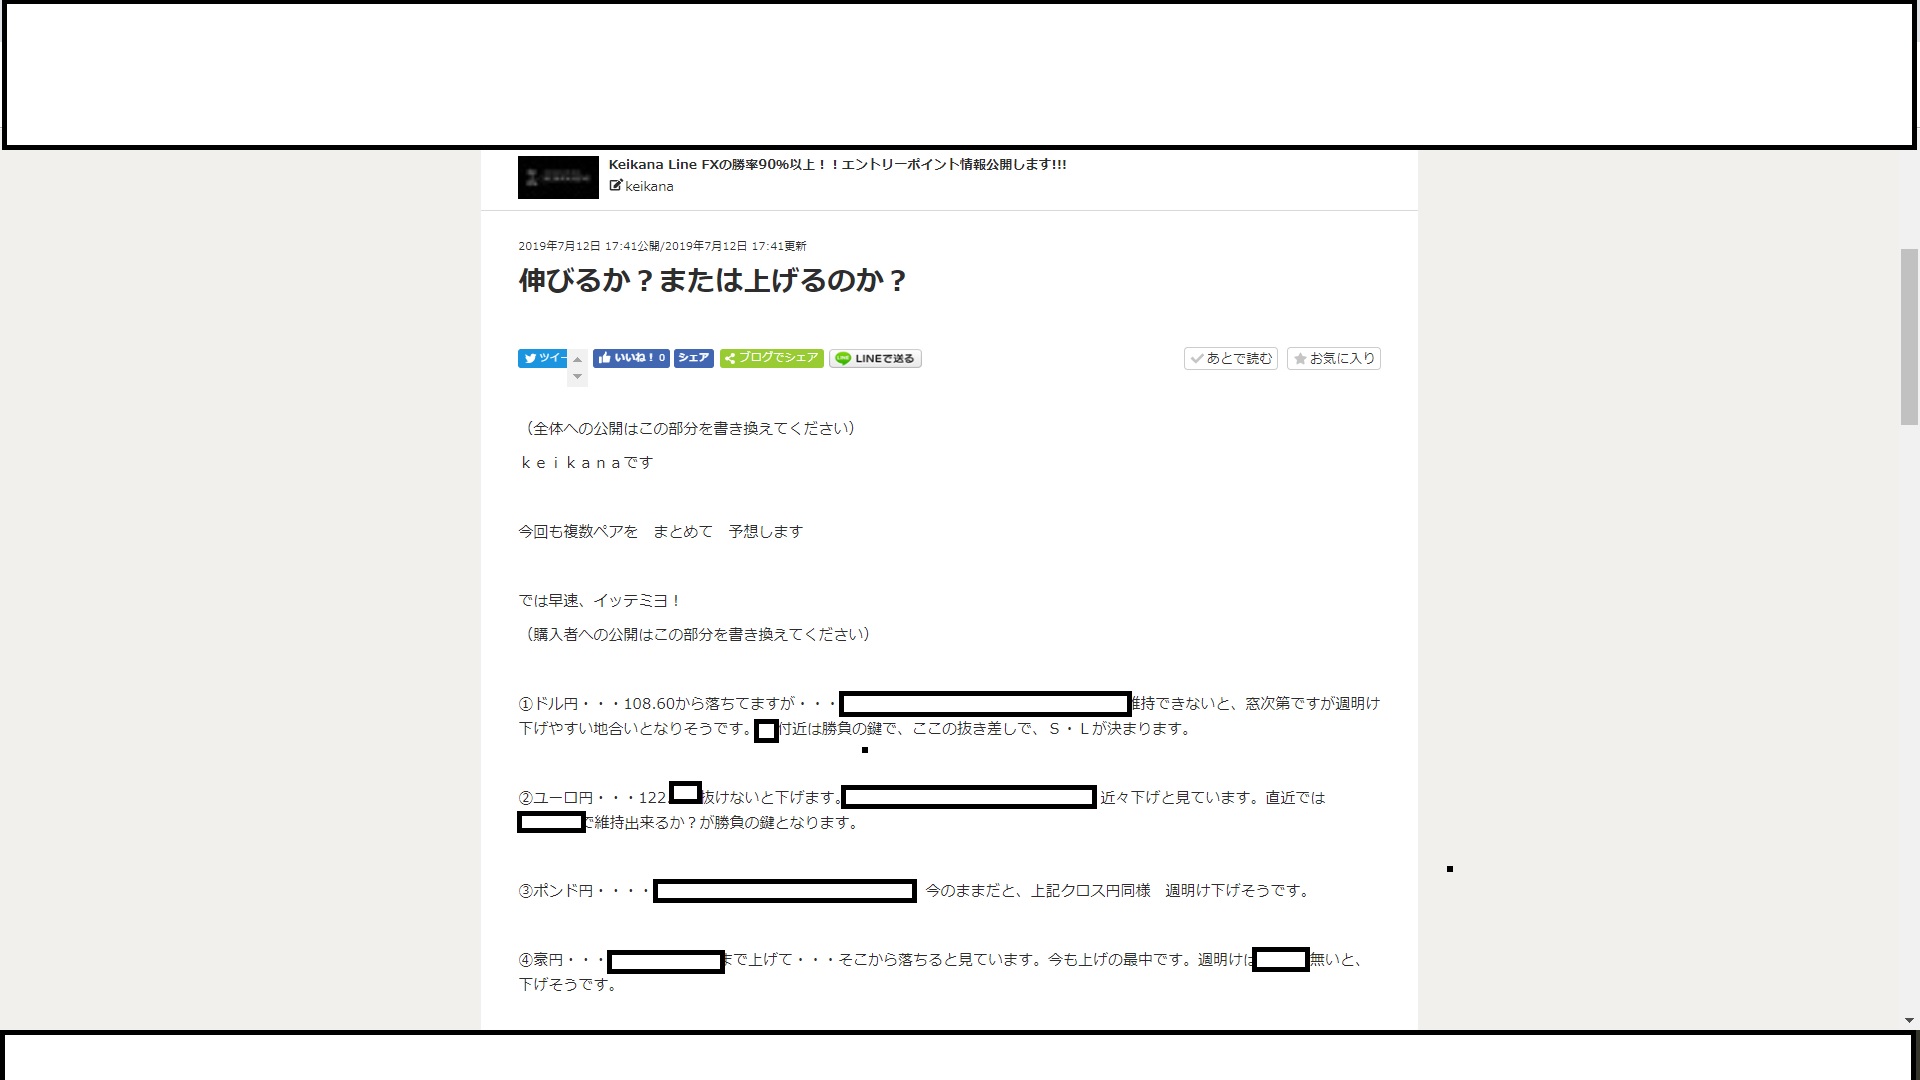1920x1080 pixels.
Task: Click the blue Facebook シェア button
Action: click(x=693, y=358)
